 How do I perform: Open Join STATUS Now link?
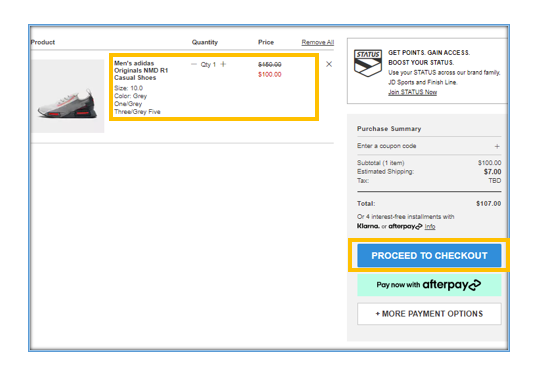coord(412,92)
